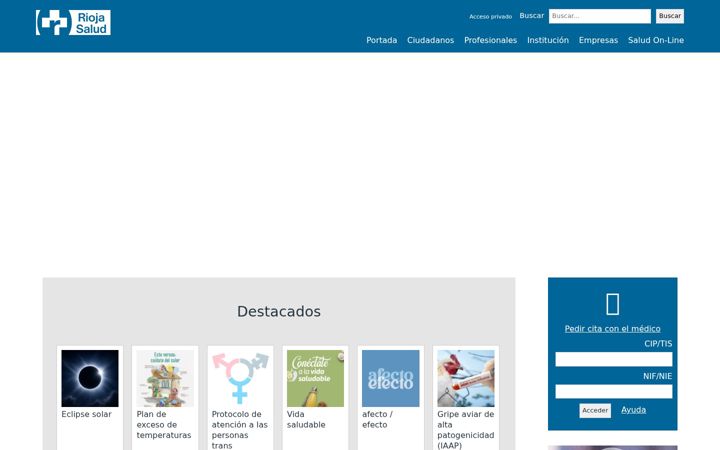Image resolution: width=720 pixels, height=450 pixels.
Task: Open the Empresas menu item
Action: (x=598, y=40)
